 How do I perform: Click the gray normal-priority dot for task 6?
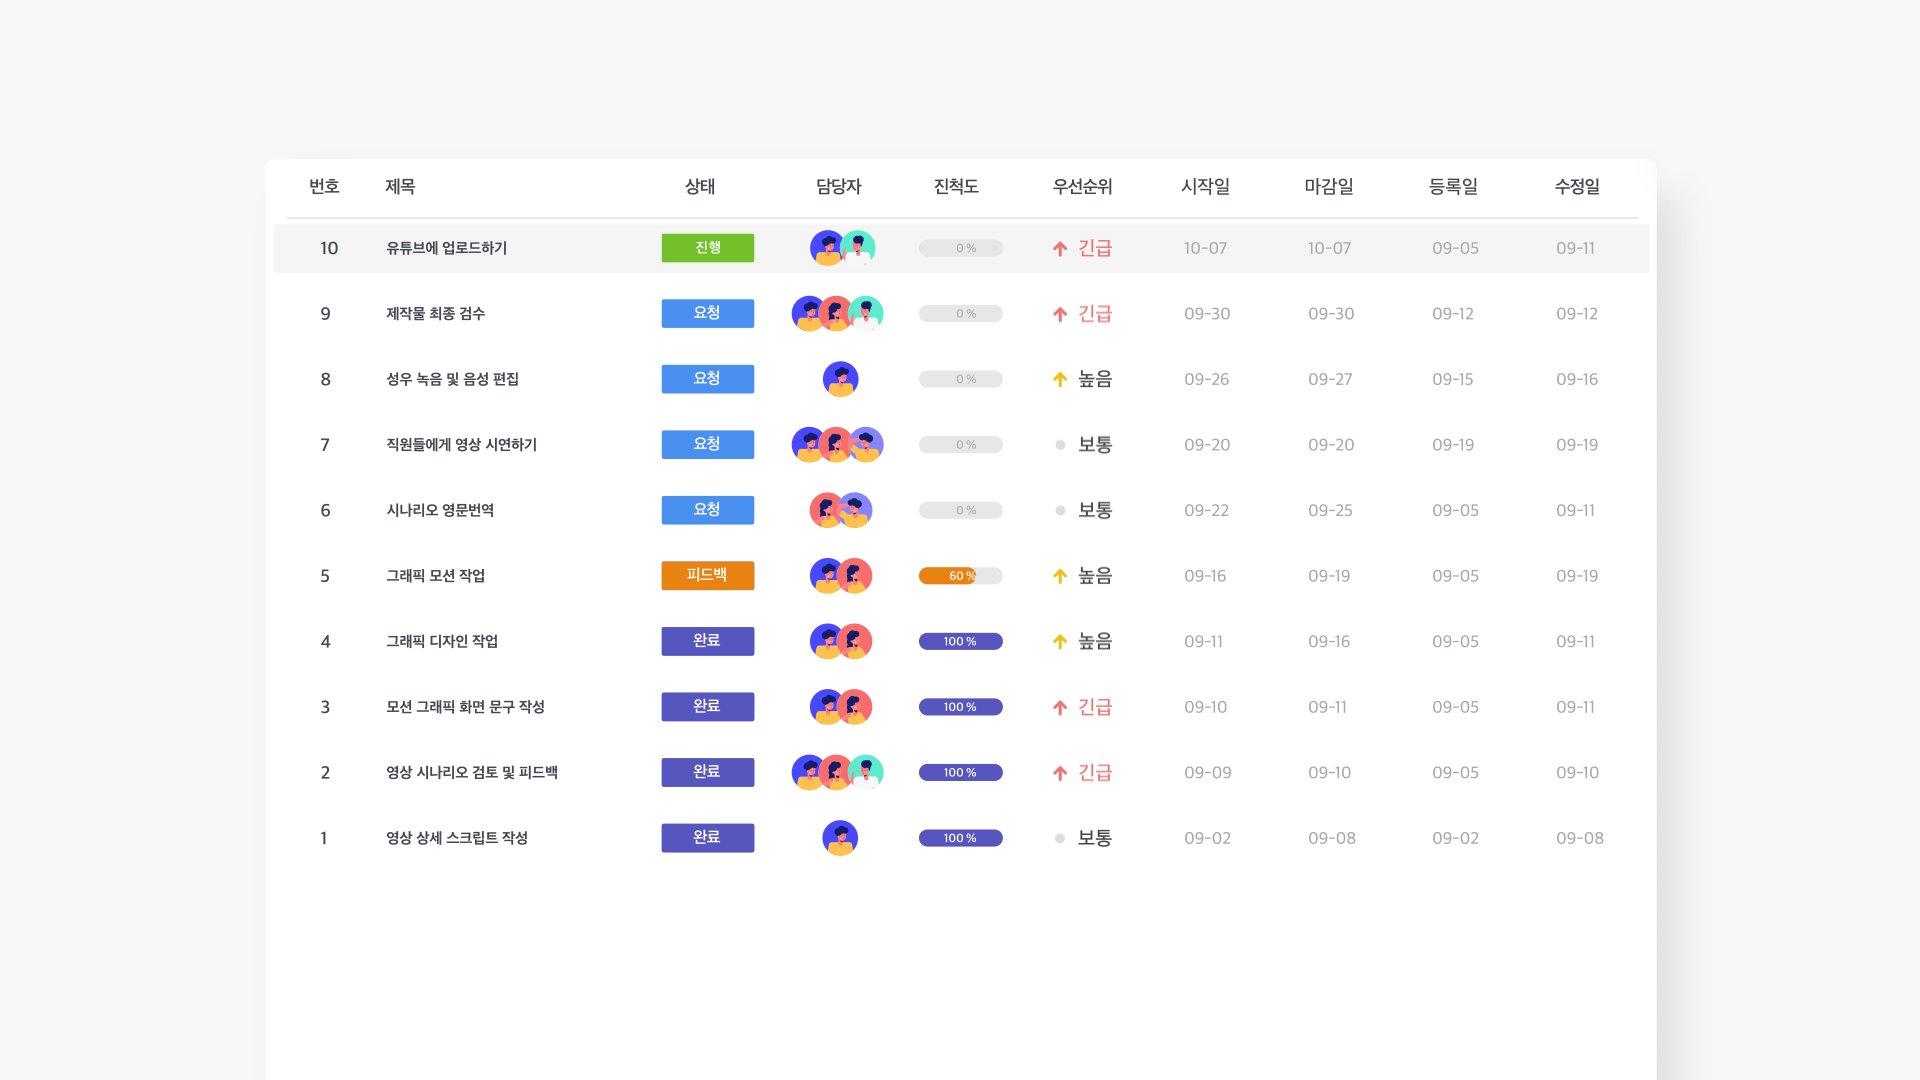pos(1060,511)
